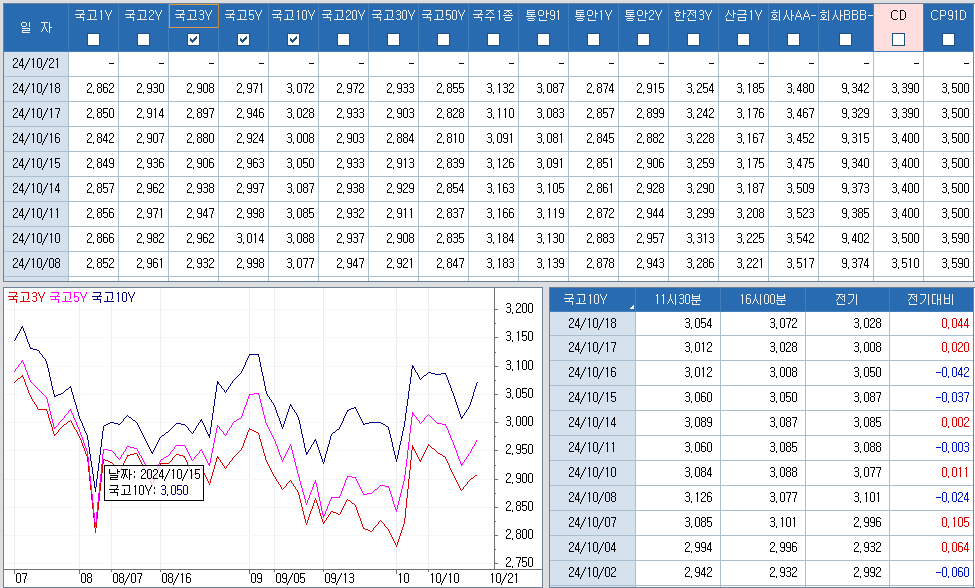This screenshot has height=588, width=975.
Task: Check the 국고1Y checkbox
Action: [94, 39]
